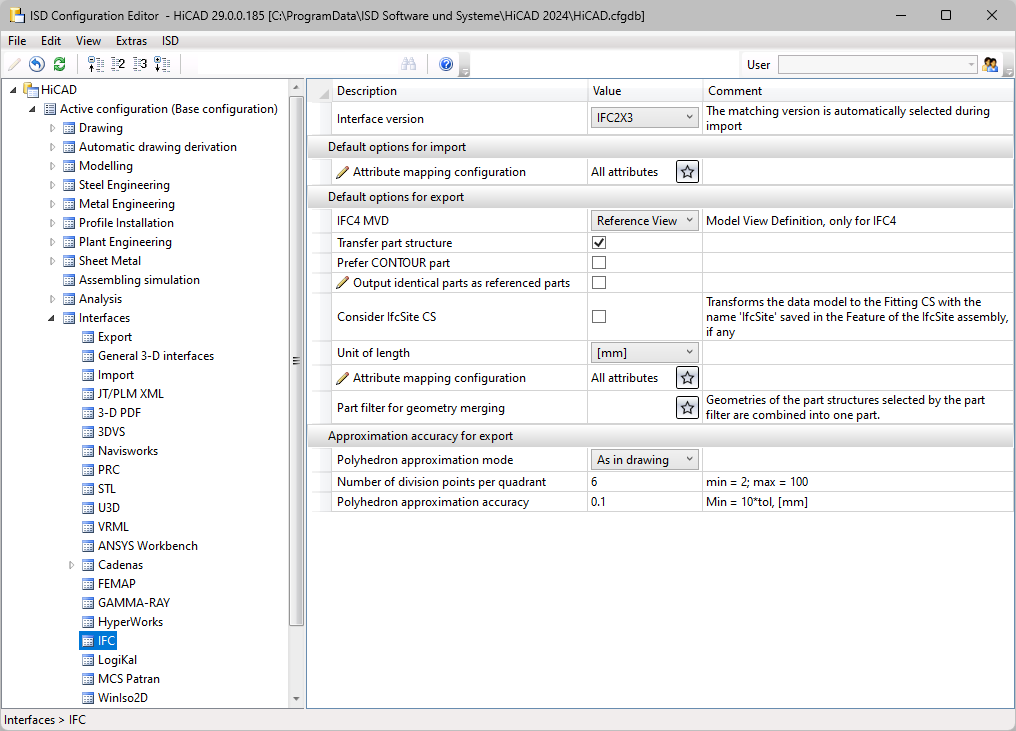The height and width of the screenshot is (731, 1016).
Task: Select Navisworks in the Interfaces tree
Action: pyautogui.click(x=127, y=451)
